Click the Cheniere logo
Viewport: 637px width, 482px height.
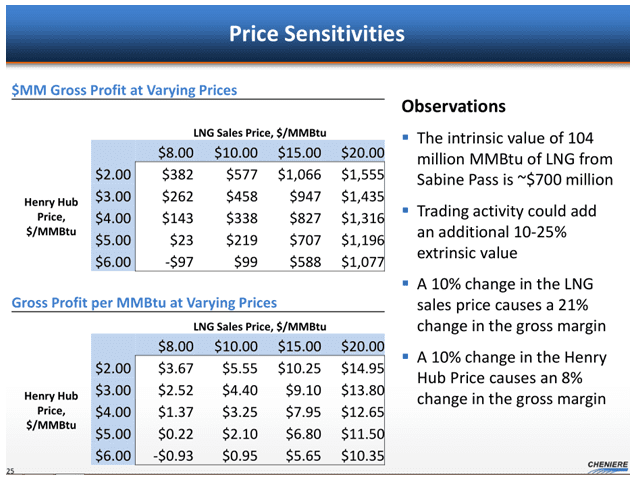coord(605,466)
